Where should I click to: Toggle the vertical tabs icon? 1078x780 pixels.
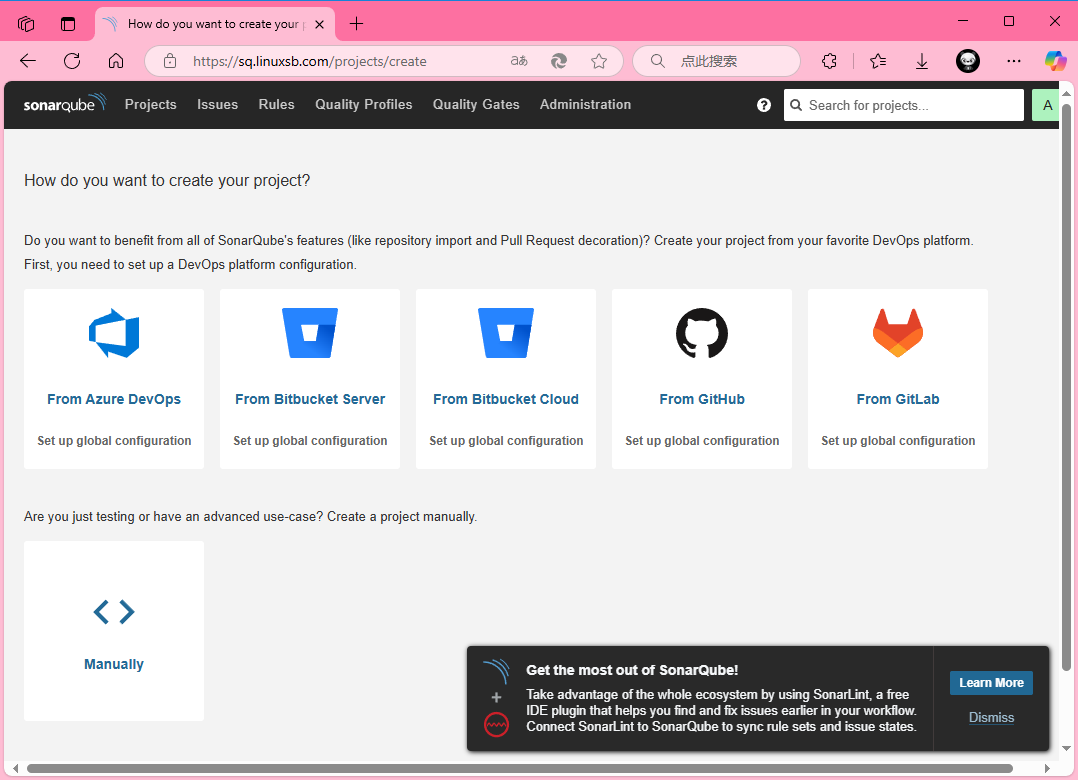tap(68, 24)
